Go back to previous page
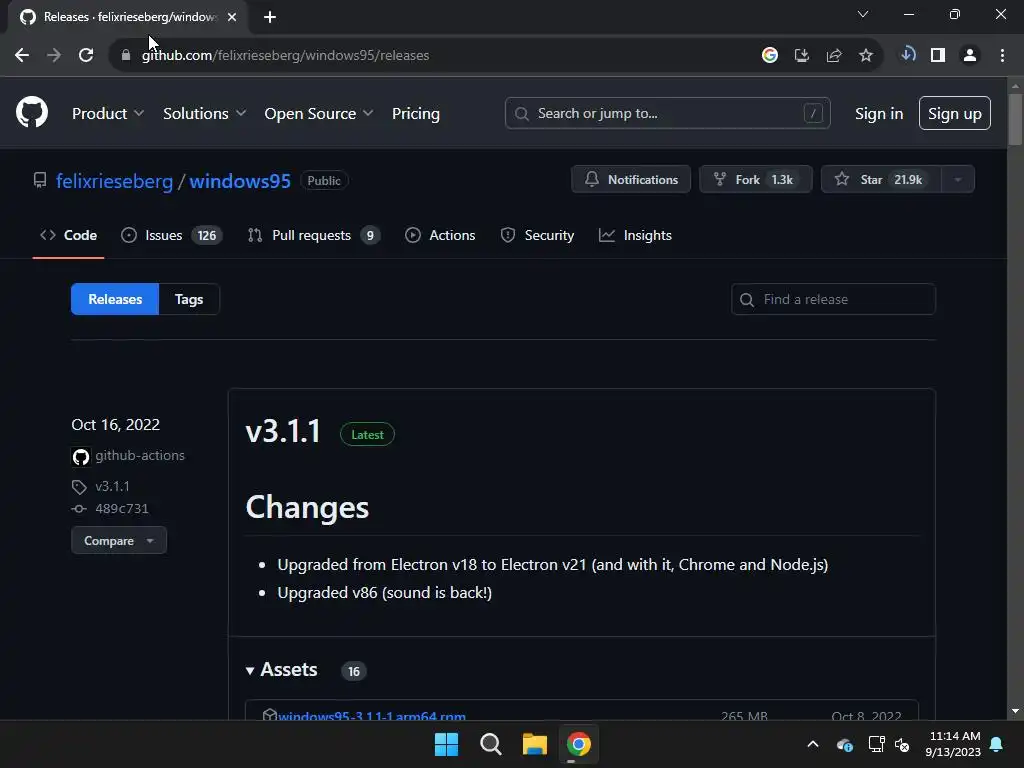Image resolution: width=1024 pixels, height=768 pixels. [x=22, y=56]
